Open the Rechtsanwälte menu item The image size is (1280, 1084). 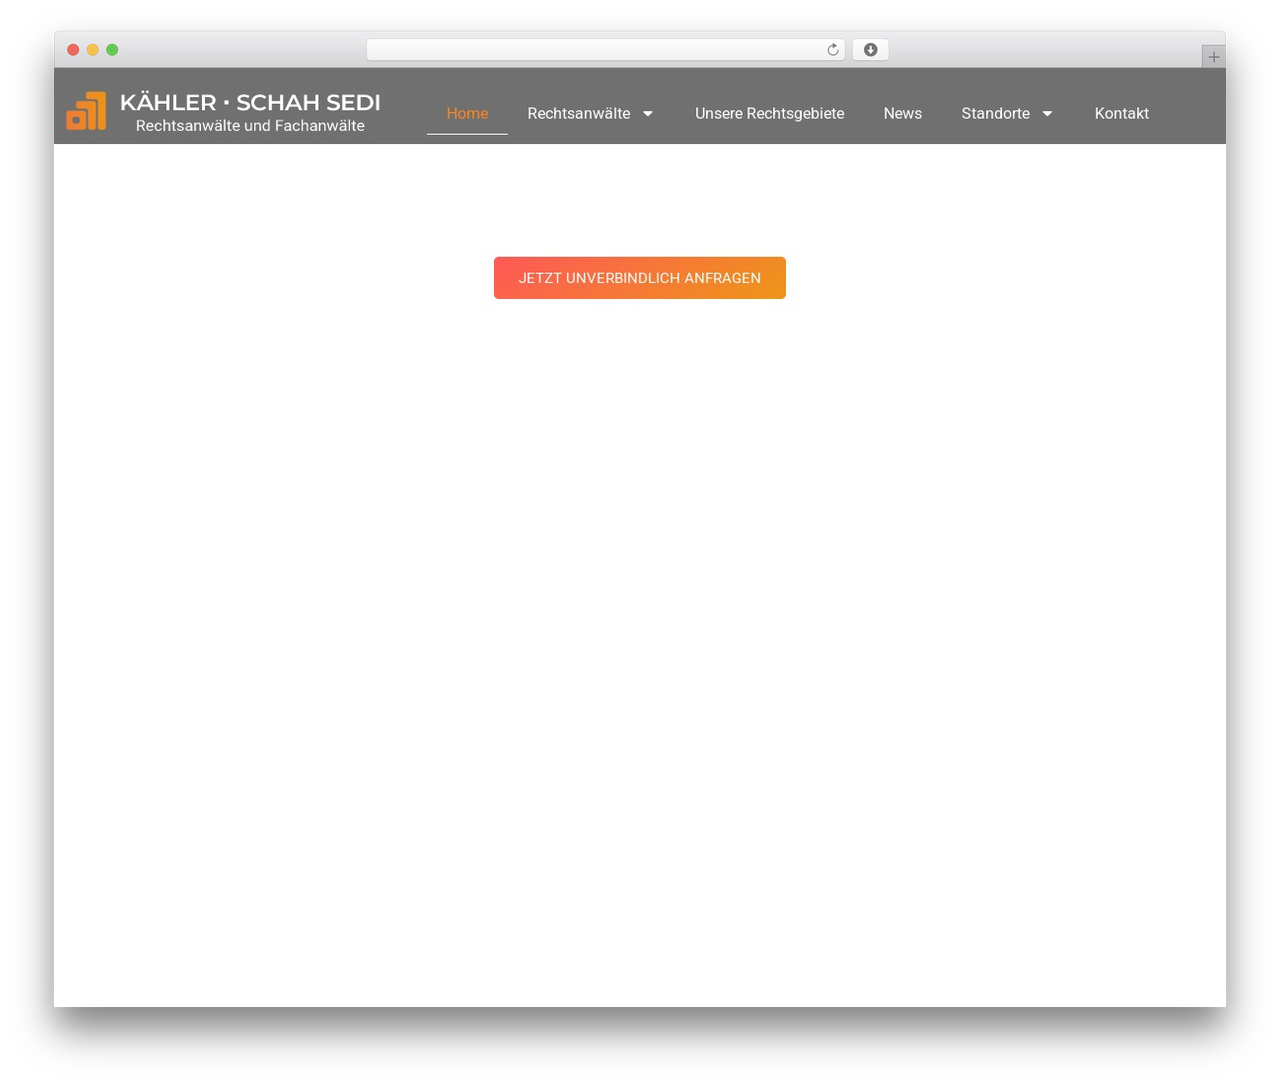(x=579, y=114)
